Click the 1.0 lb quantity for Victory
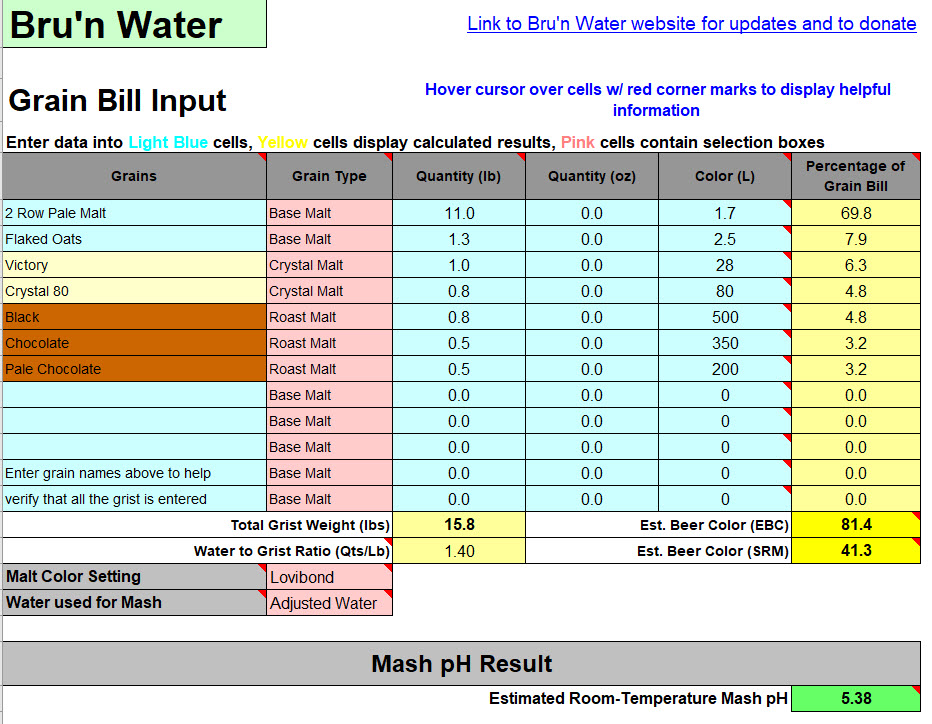Viewport: 932px width, 724px height. coord(459,265)
